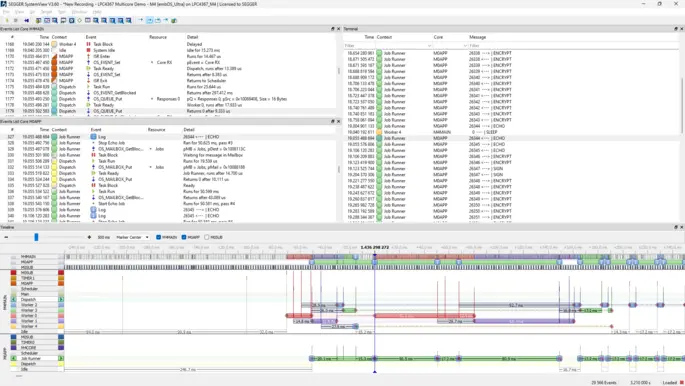Select the Start Echo Job event row
This screenshot has width=685, height=386.
coord(168,203)
